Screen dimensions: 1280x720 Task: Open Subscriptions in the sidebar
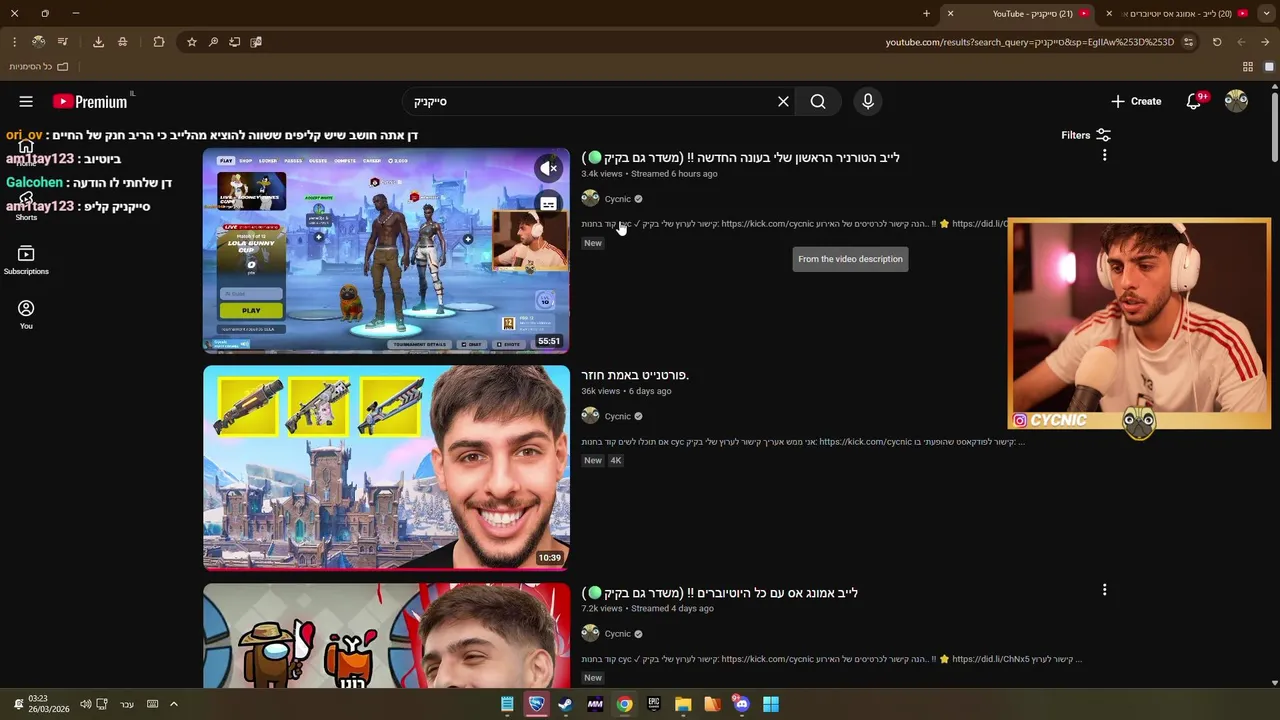point(26,260)
